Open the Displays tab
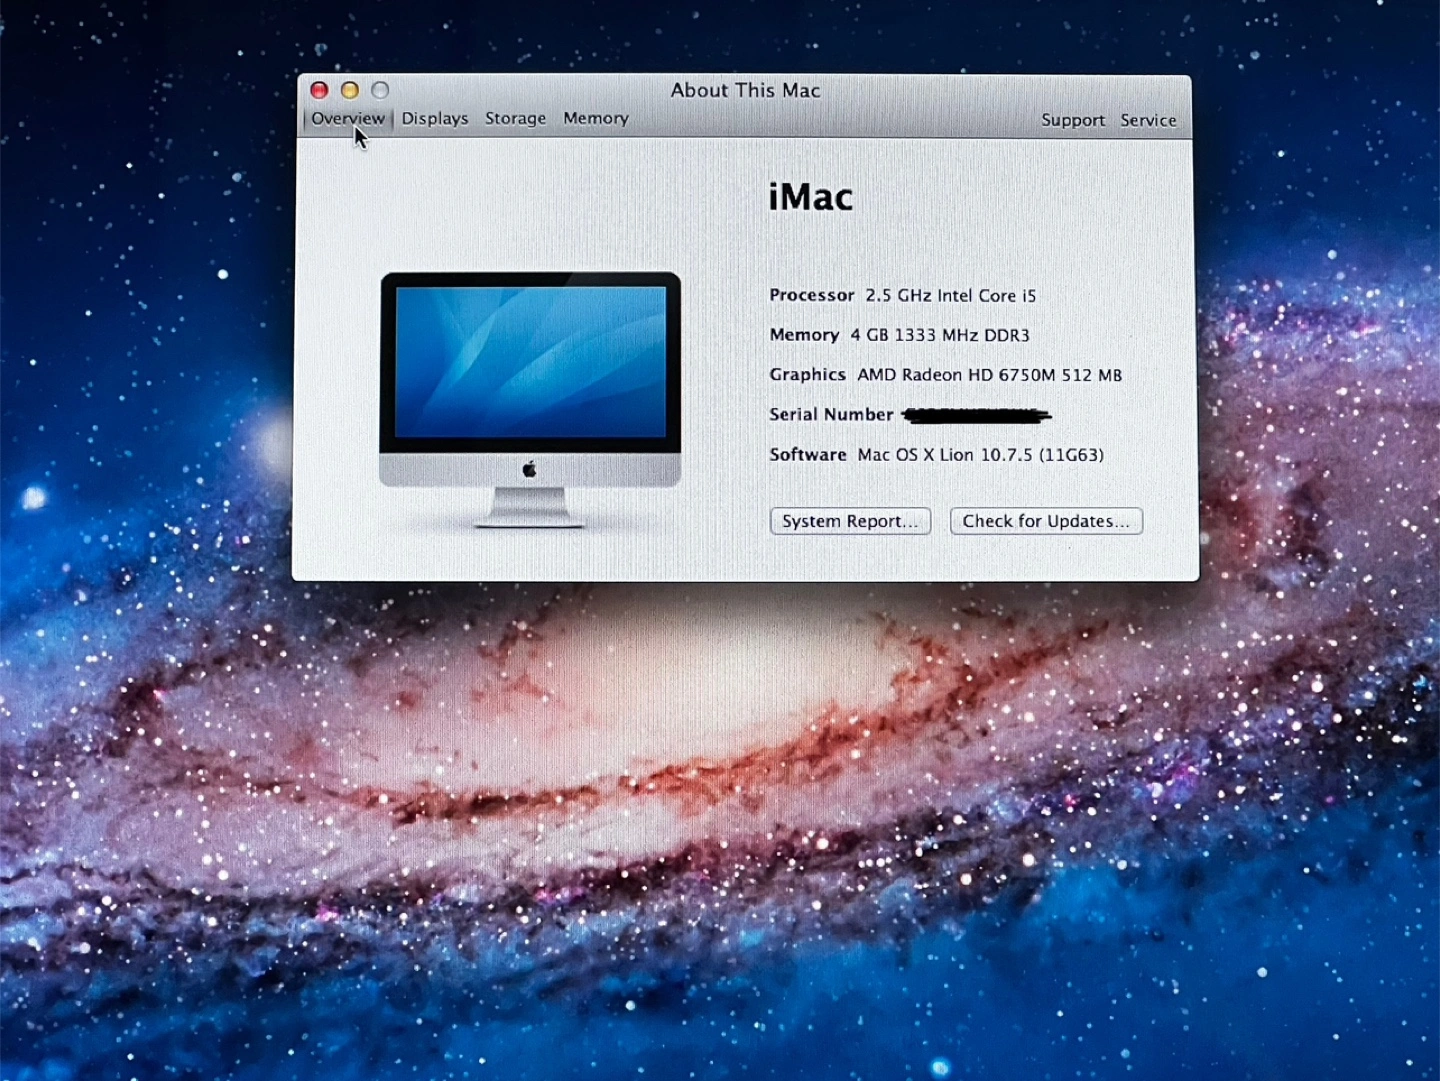Image resolution: width=1440 pixels, height=1081 pixels. point(435,118)
